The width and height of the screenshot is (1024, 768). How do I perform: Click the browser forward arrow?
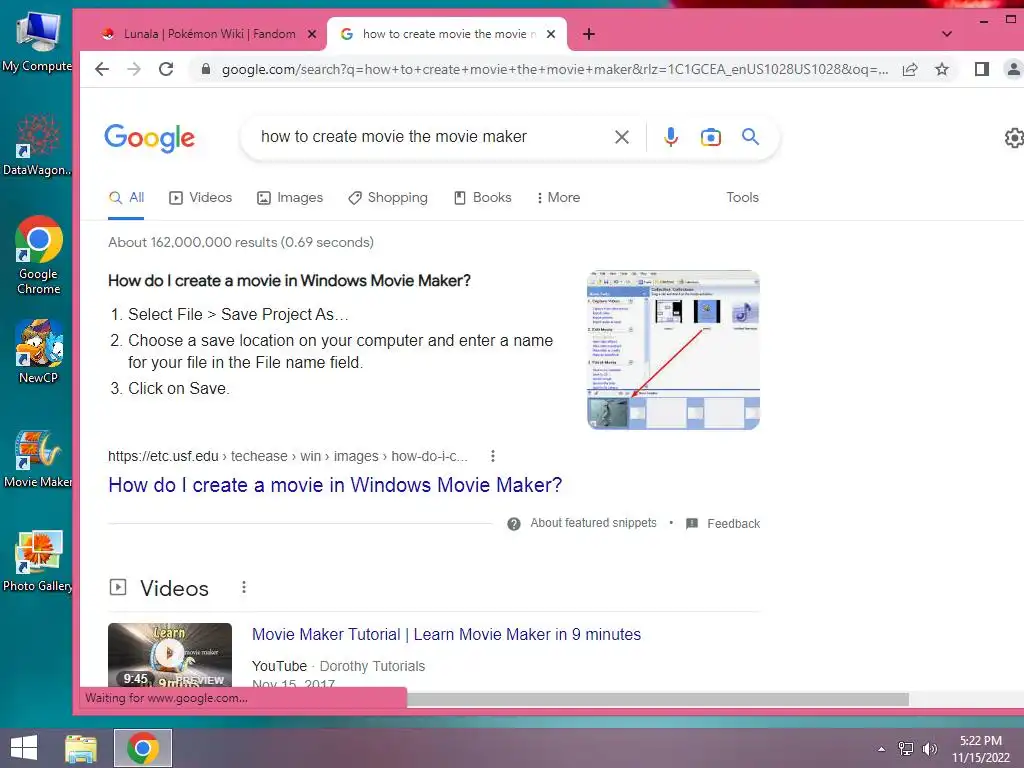[134, 69]
